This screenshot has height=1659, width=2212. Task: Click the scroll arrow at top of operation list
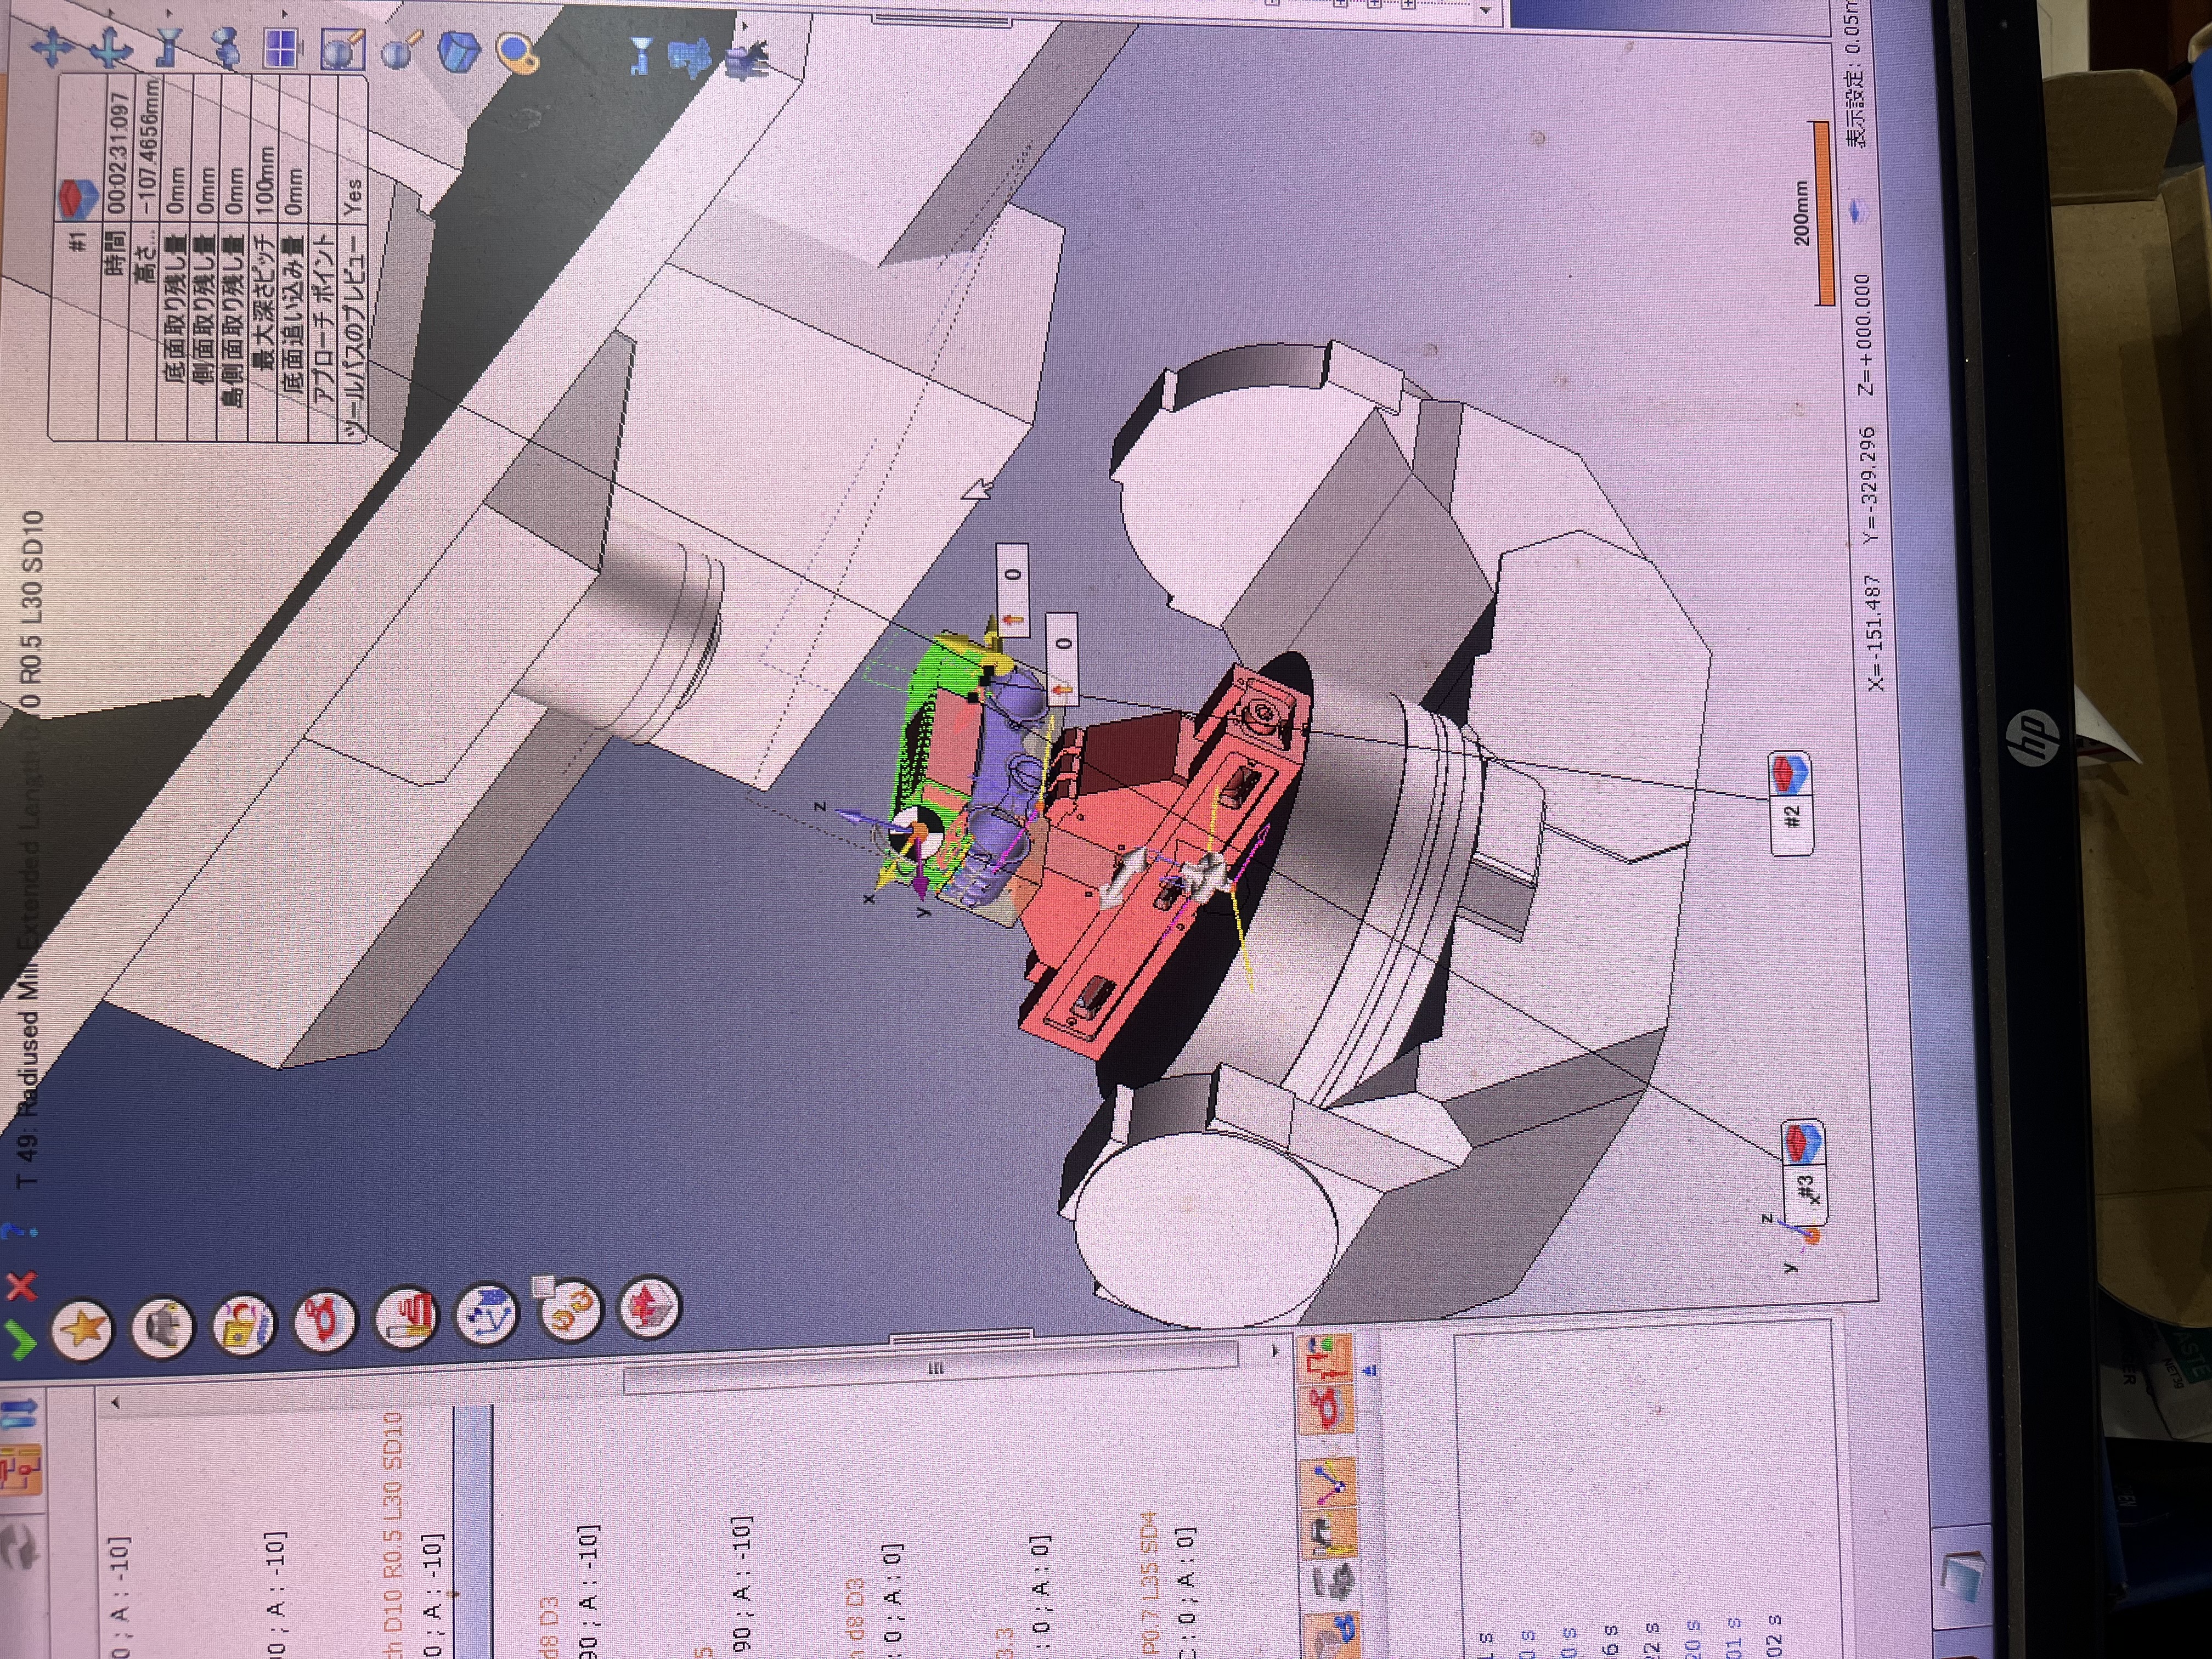coord(115,1403)
